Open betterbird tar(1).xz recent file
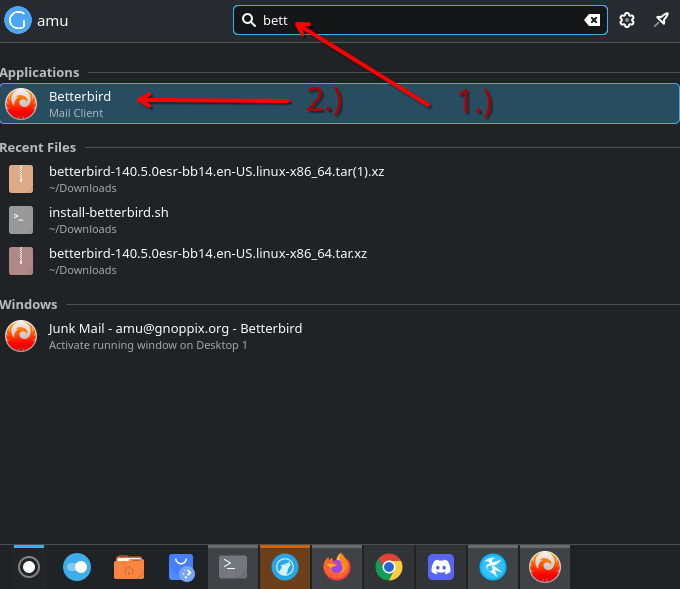680x589 pixels. [216, 178]
